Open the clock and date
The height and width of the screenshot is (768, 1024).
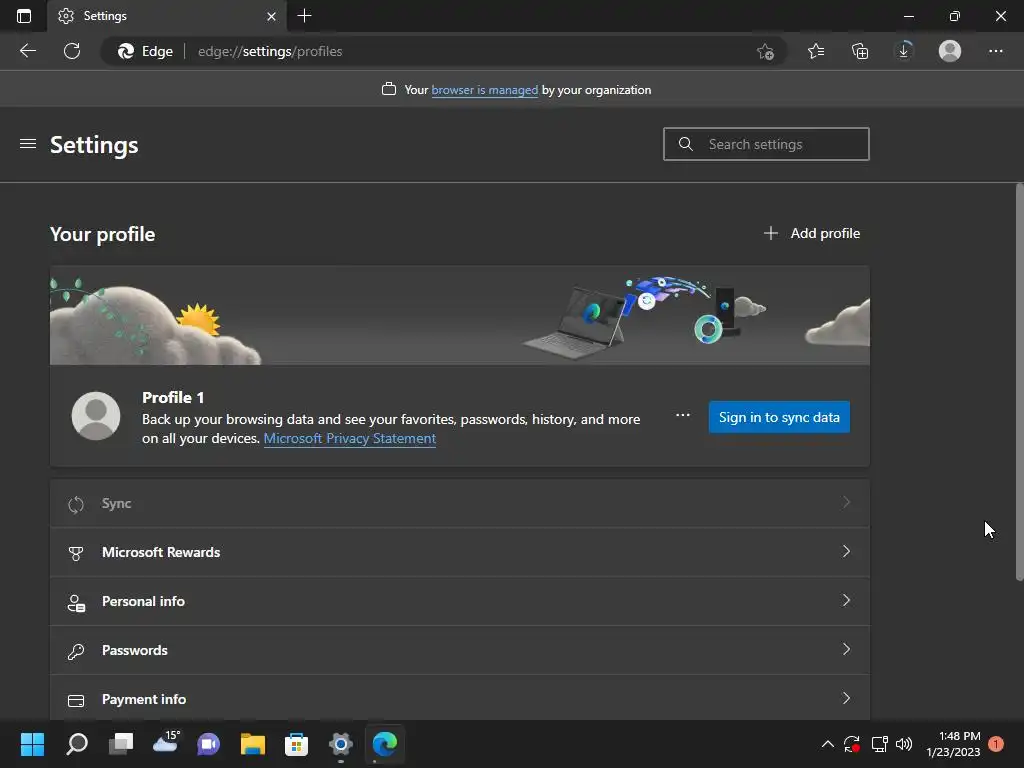[x=953, y=744]
